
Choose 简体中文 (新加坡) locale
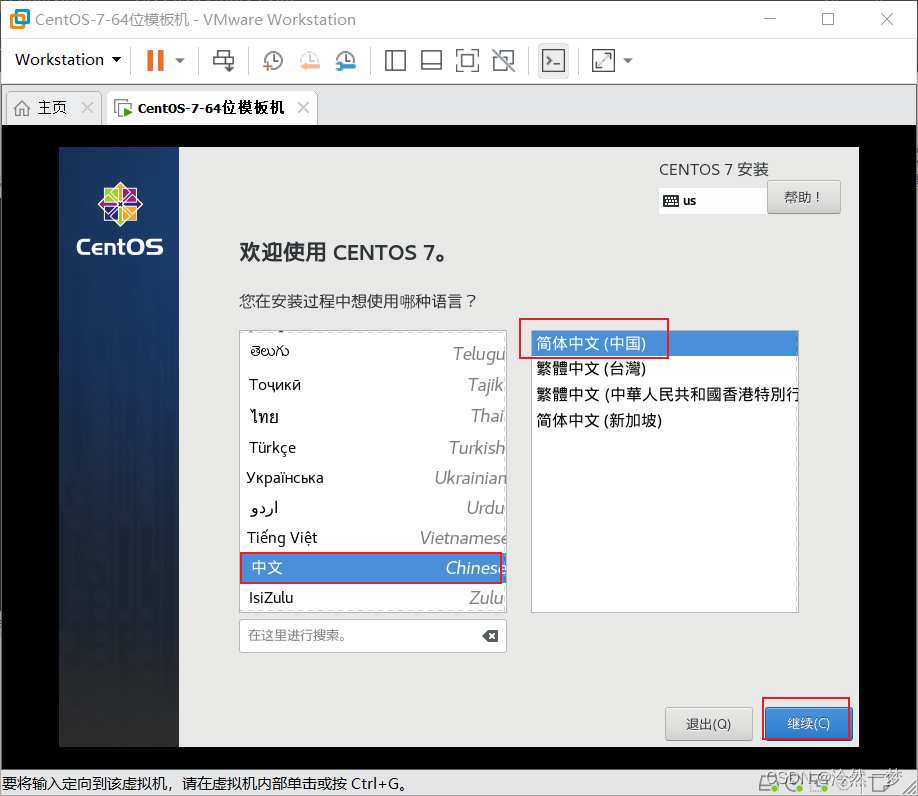point(664,420)
